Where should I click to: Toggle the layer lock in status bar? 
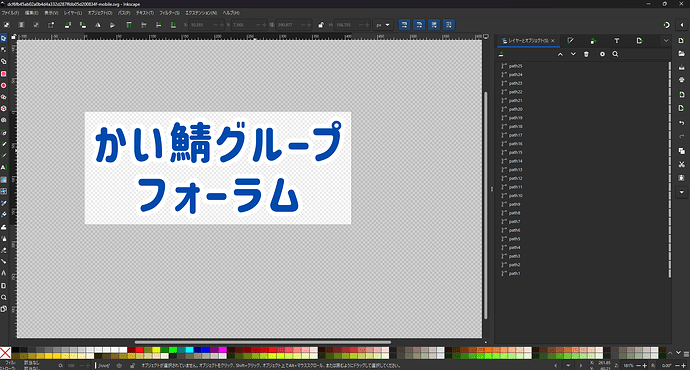(x=132, y=366)
